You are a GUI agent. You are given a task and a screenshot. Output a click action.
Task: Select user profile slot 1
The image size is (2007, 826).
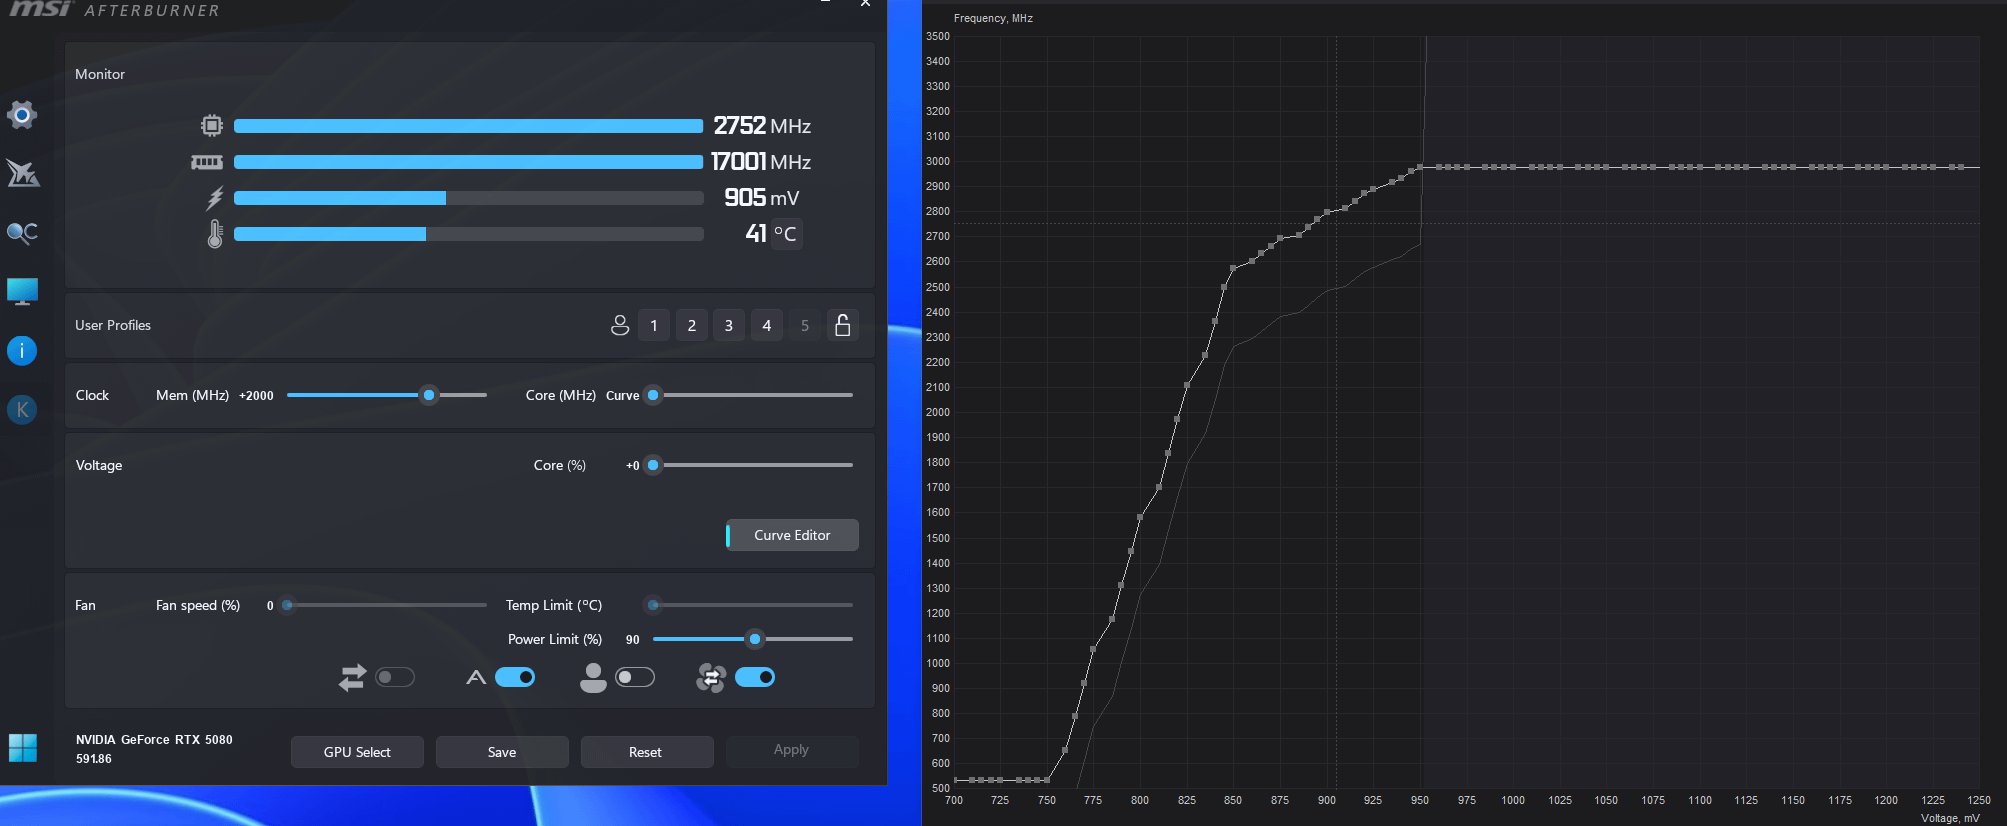tap(654, 325)
